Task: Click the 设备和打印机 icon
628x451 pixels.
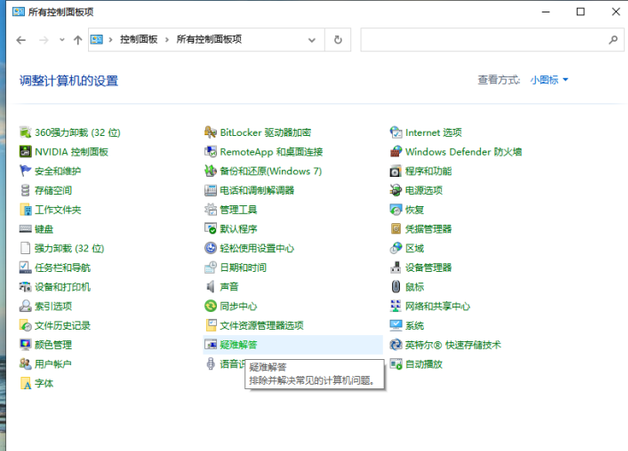Action: (25, 287)
